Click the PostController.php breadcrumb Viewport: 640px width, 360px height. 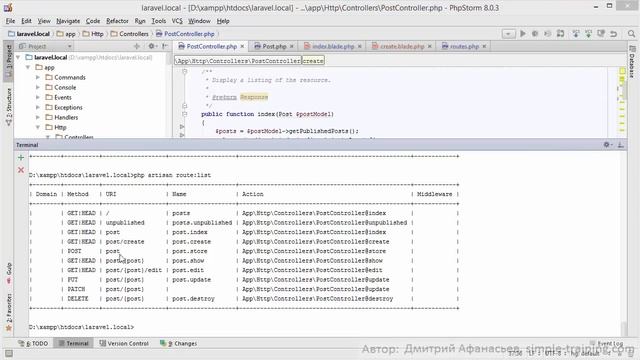tap(185, 34)
